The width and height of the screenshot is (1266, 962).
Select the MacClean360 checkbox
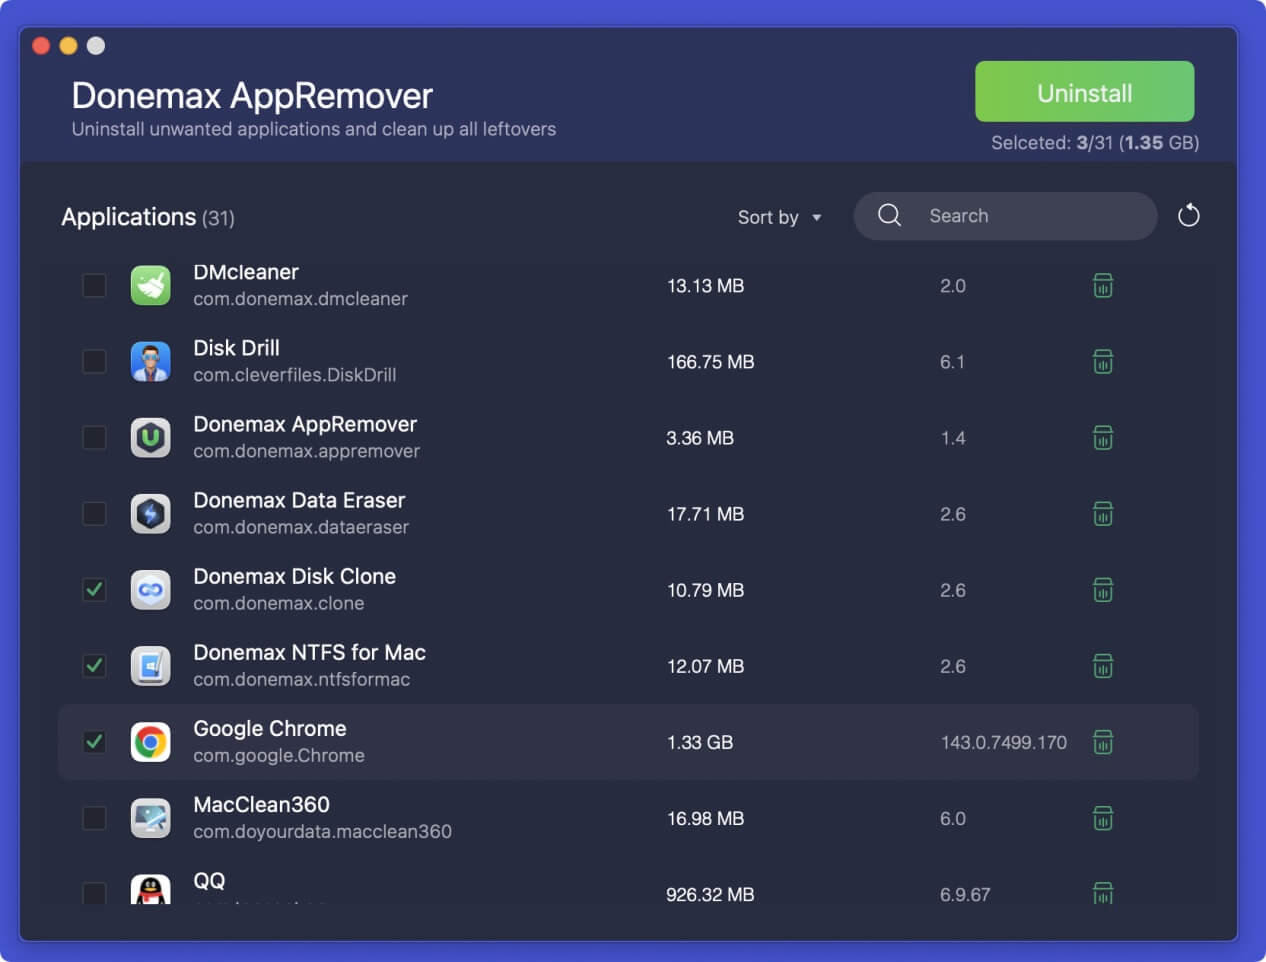[94, 818]
